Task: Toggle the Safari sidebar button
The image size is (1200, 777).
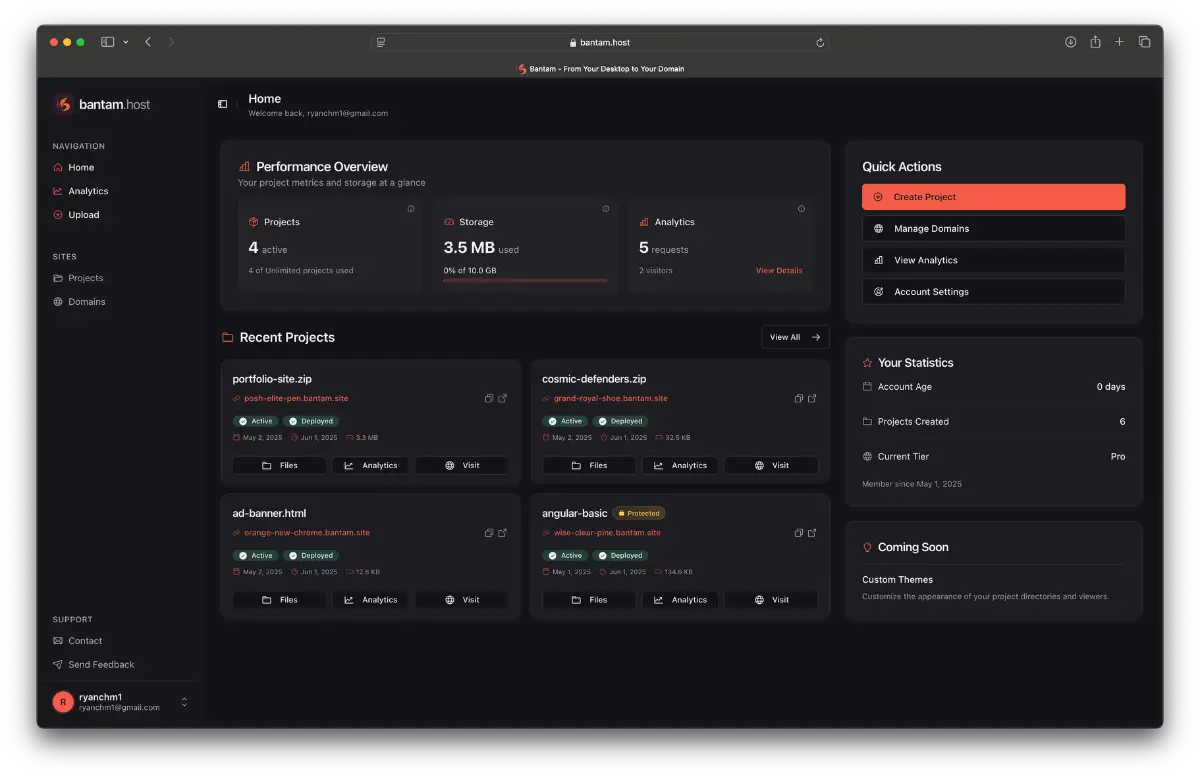Action: 107,42
